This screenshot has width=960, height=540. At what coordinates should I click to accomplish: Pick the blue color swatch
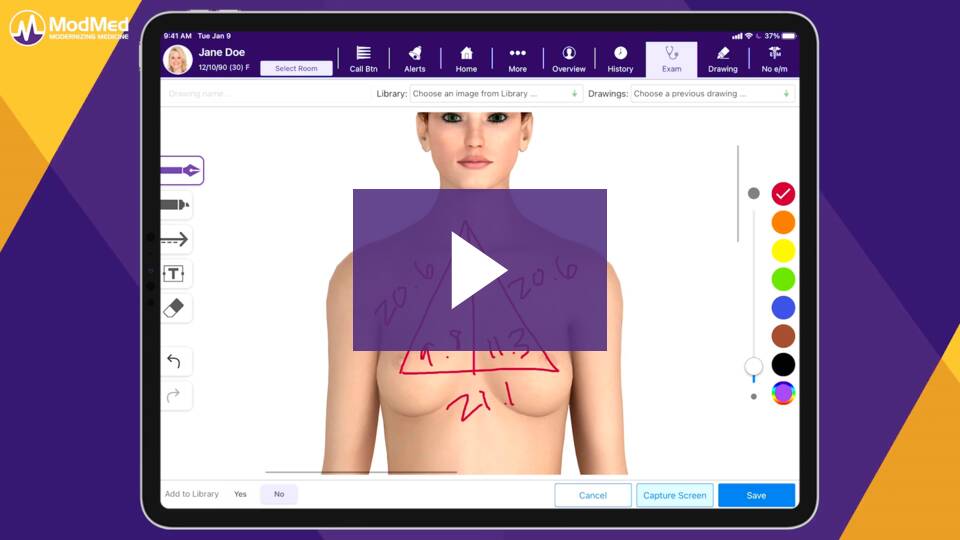[x=783, y=308]
